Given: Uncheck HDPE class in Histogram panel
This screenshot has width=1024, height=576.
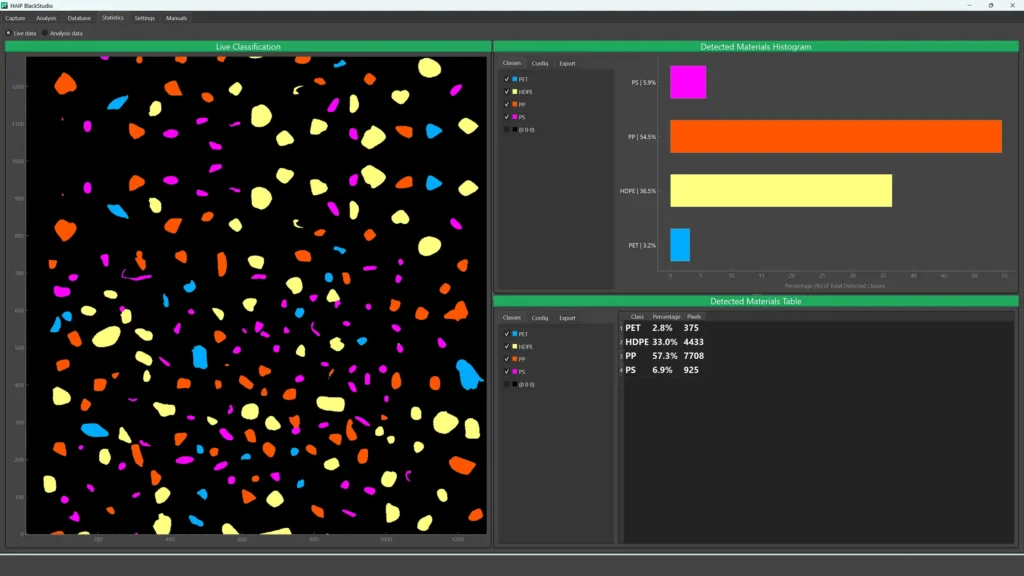Looking at the screenshot, I should pyautogui.click(x=507, y=91).
